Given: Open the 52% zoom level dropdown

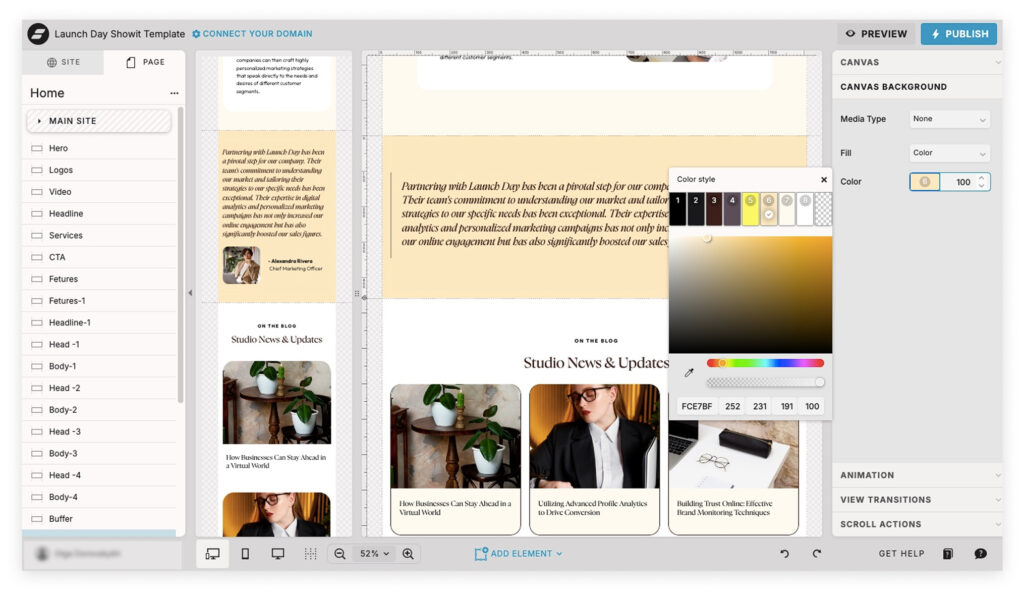Looking at the screenshot, I should [374, 553].
